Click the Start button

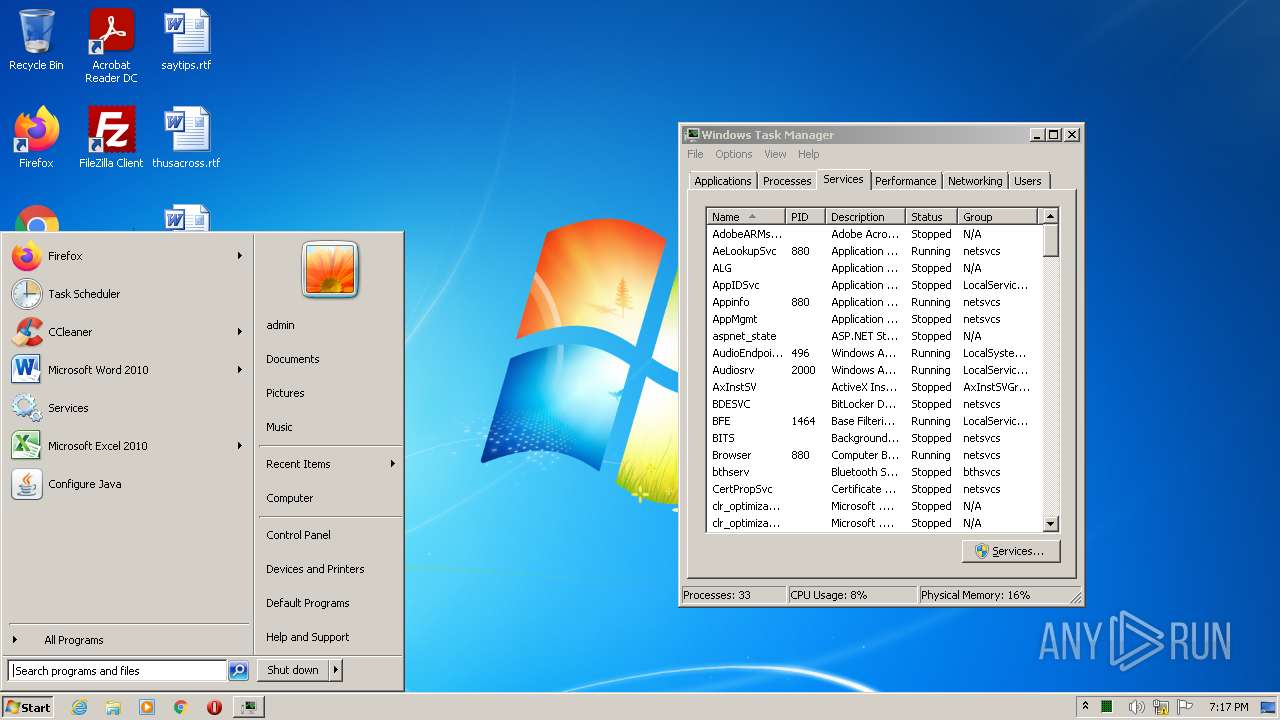tap(28, 707)
